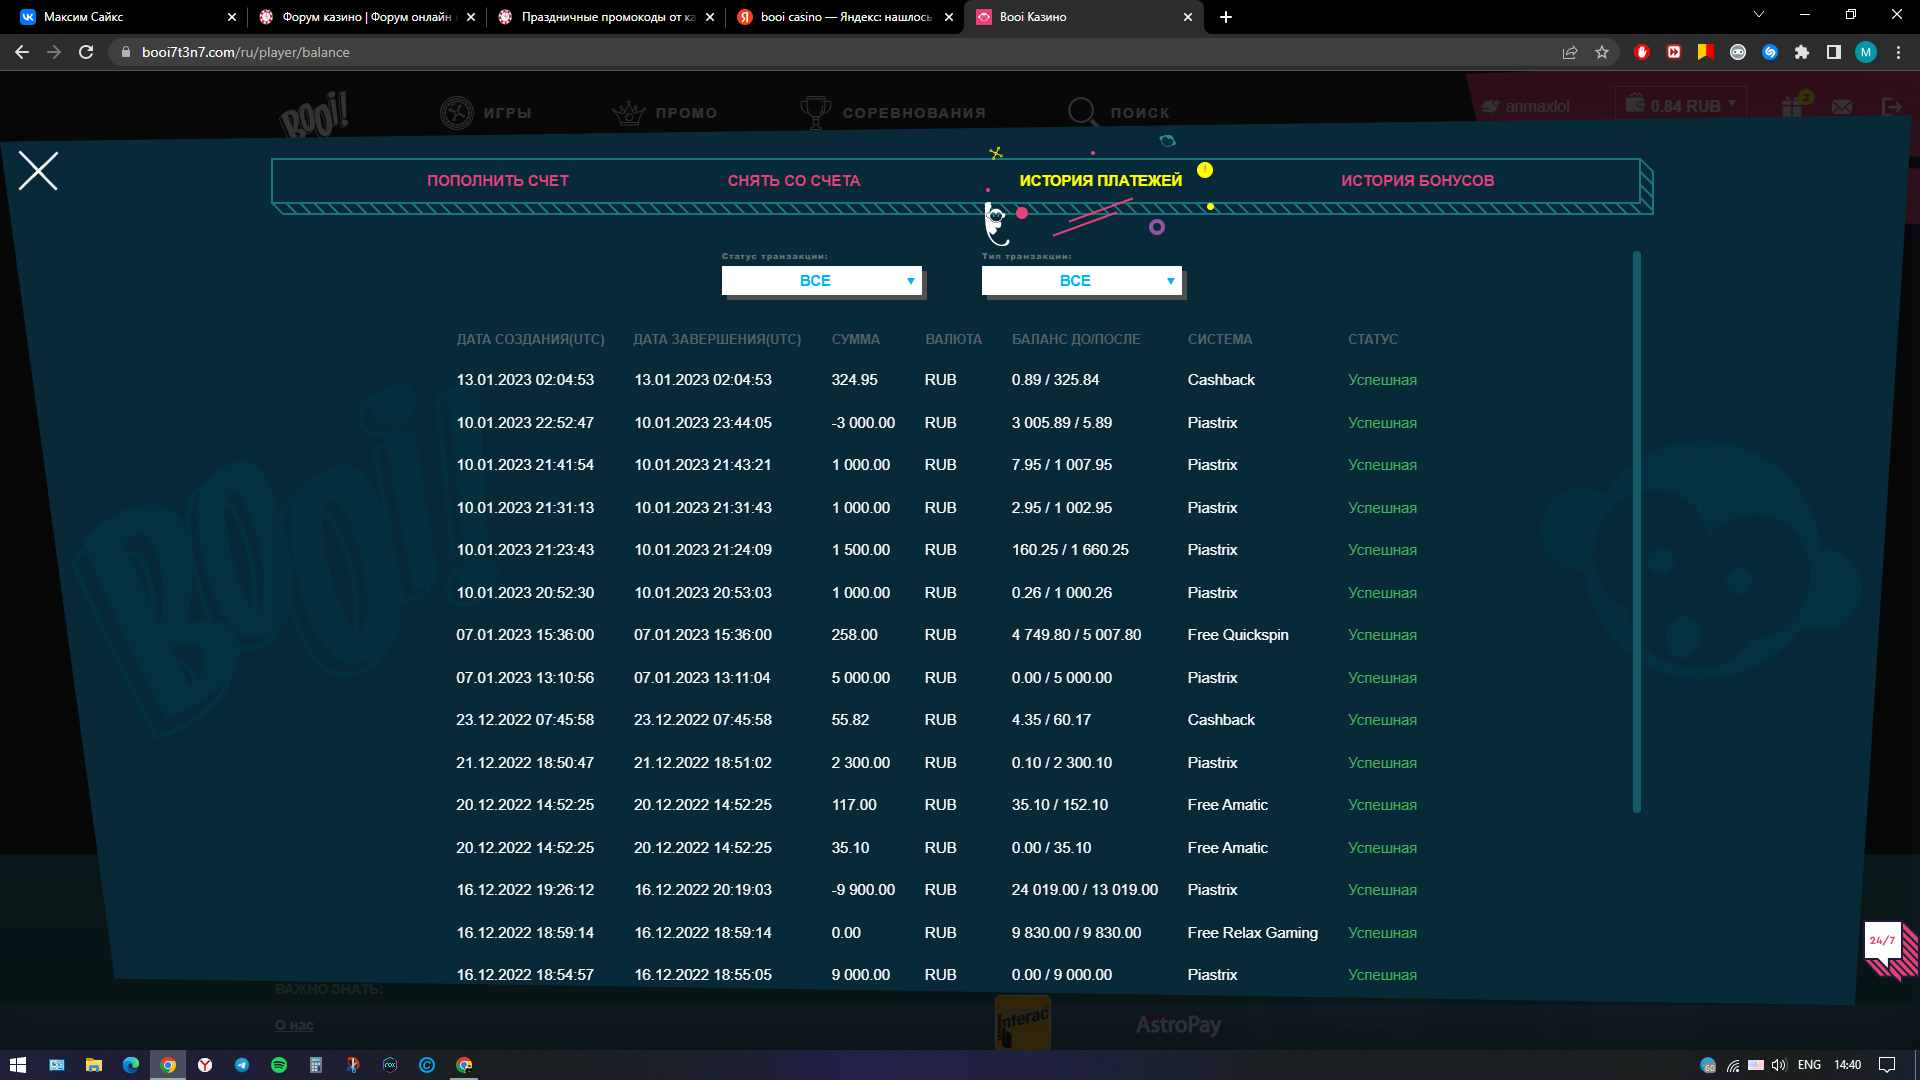This screenshot has width=1920, height=1080.
Task: Click the logout arrow icon
Action: pos(1891,106)
